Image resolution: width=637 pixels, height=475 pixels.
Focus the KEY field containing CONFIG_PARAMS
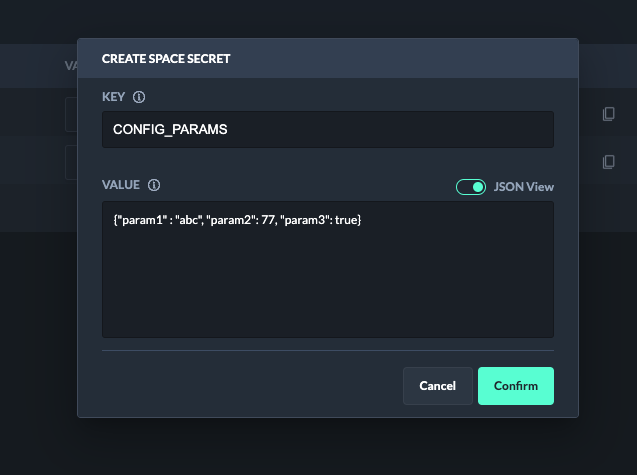point(327,129)
